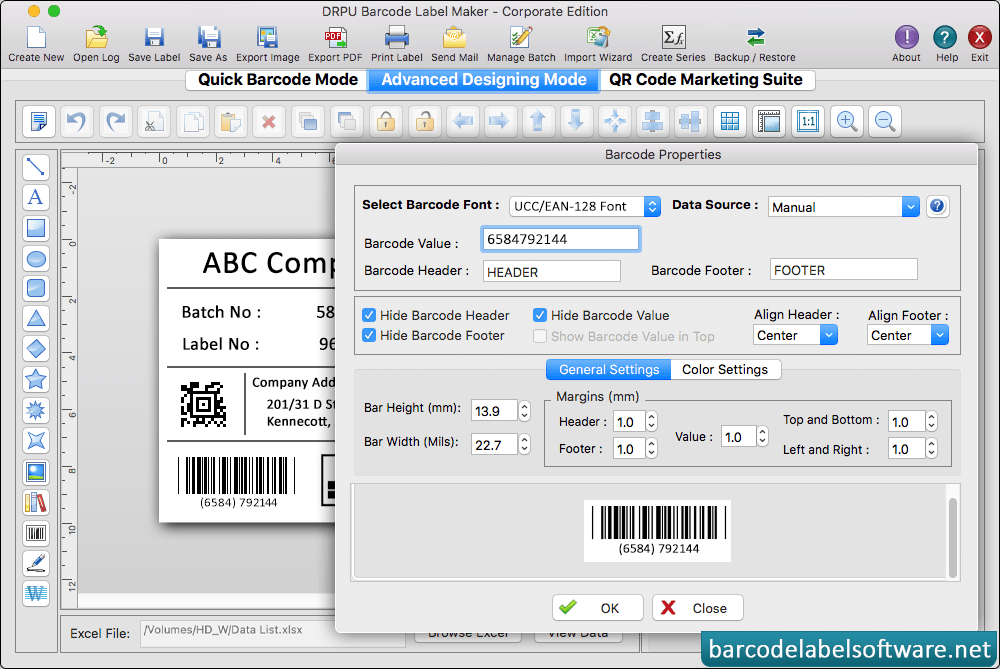1000x669 pixels.
Task: Select the Triangle shape tool
Action: click(36, 319)
